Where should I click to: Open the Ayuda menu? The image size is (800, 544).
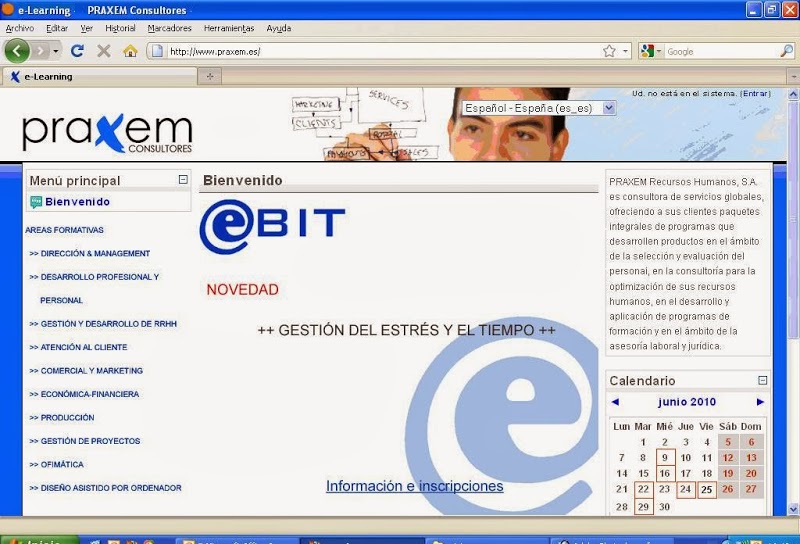pyautogui.click(x=279, y=28)
